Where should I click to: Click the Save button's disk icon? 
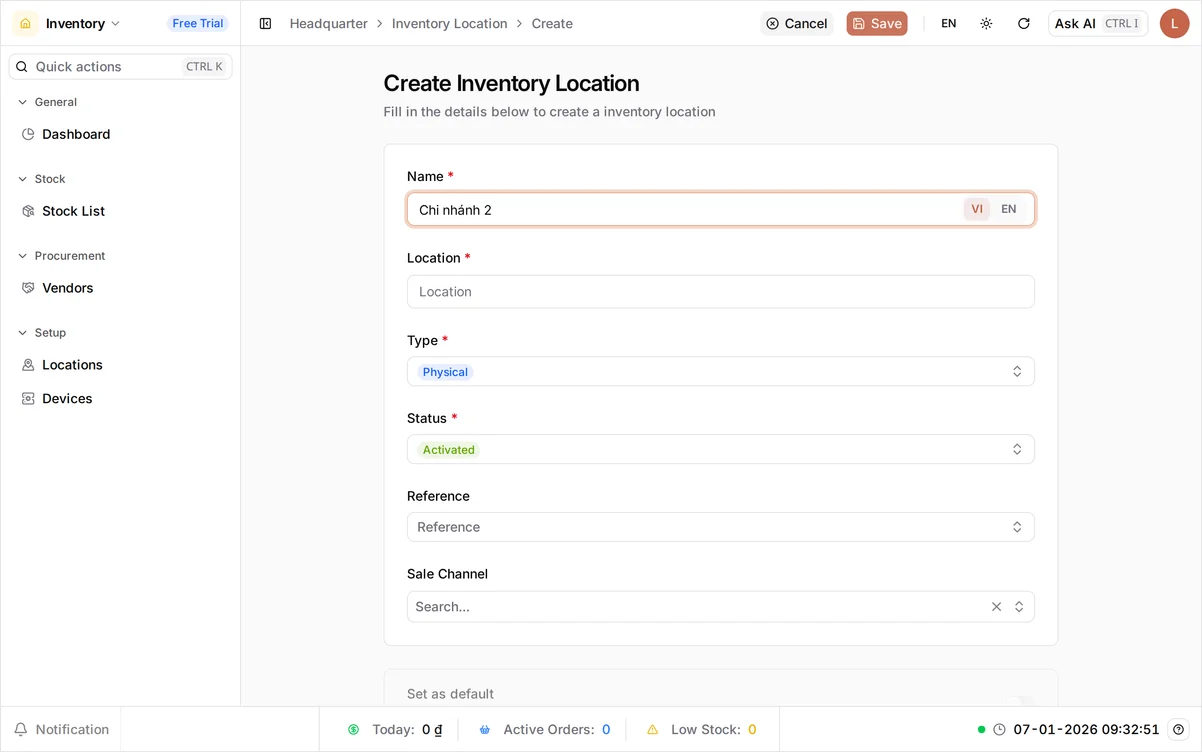858,23
